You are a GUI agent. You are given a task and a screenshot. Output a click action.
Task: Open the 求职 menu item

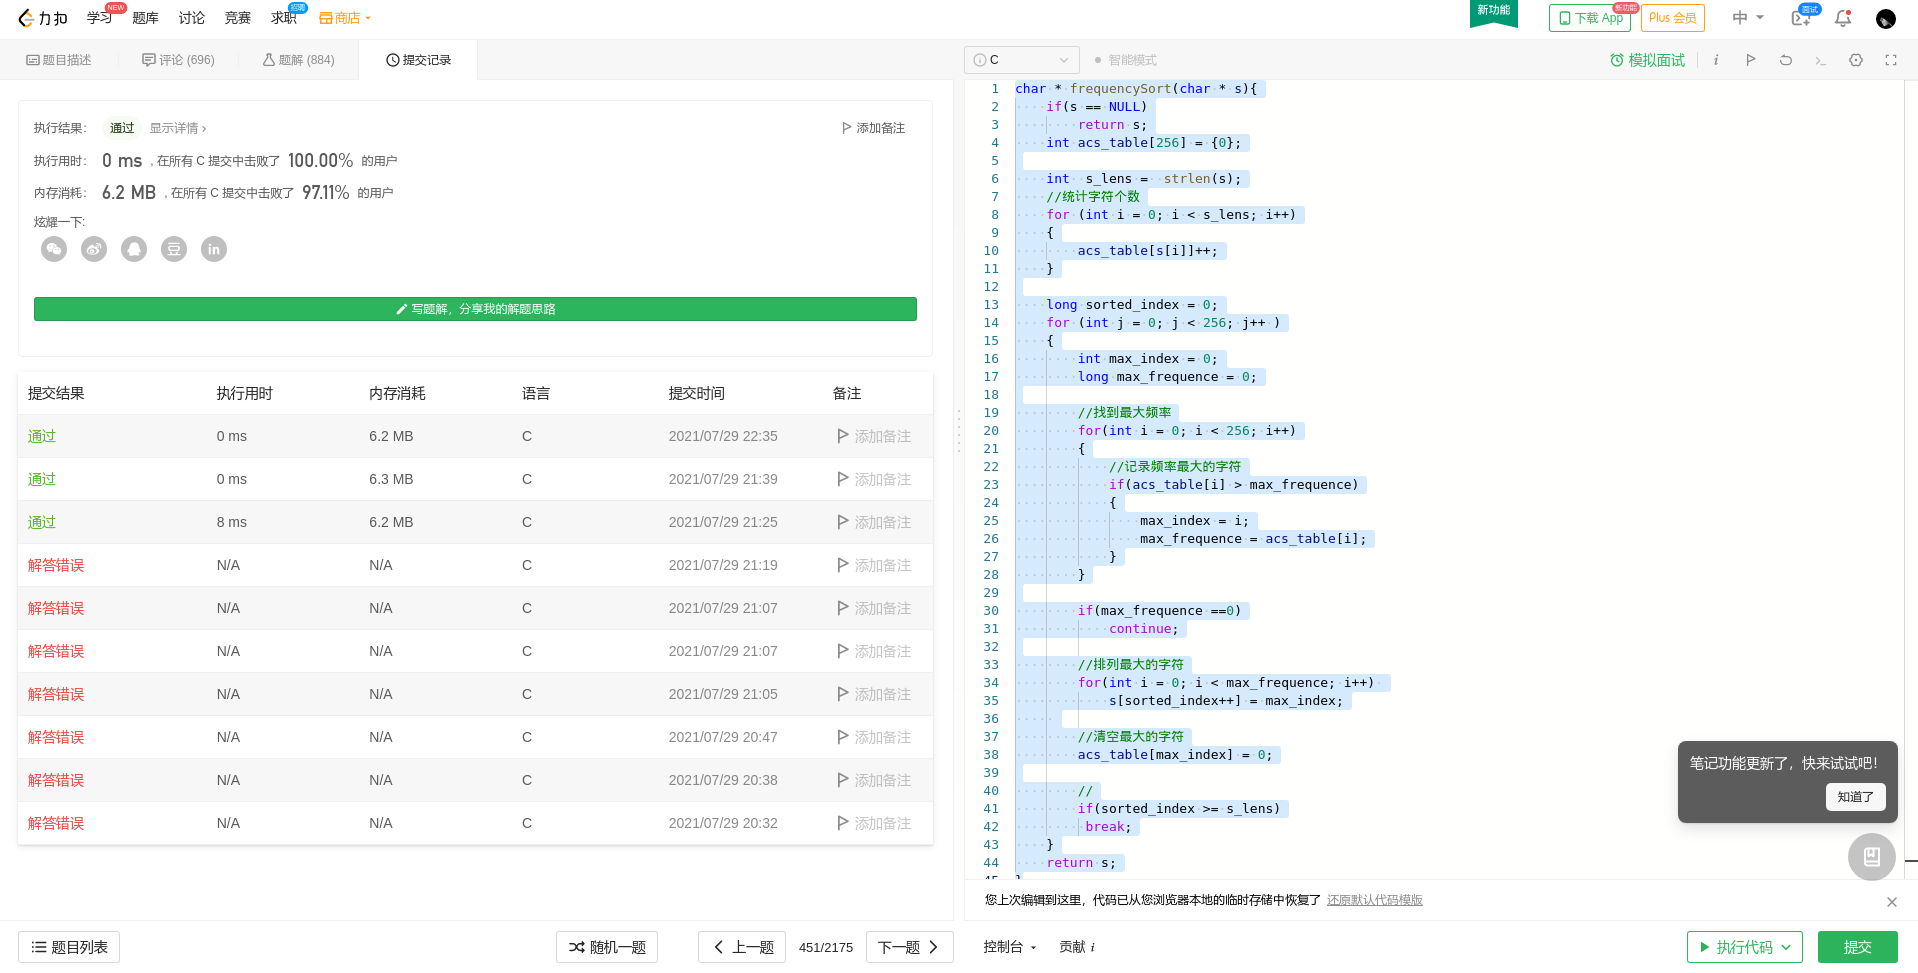click(x=284, y=18)
